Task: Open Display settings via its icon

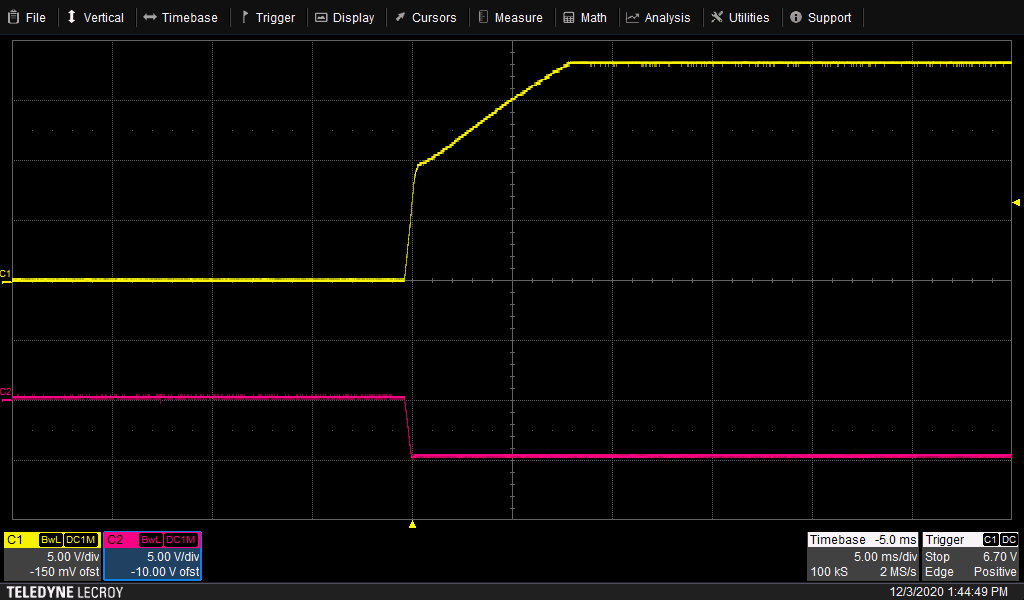Action: (320, 17)
